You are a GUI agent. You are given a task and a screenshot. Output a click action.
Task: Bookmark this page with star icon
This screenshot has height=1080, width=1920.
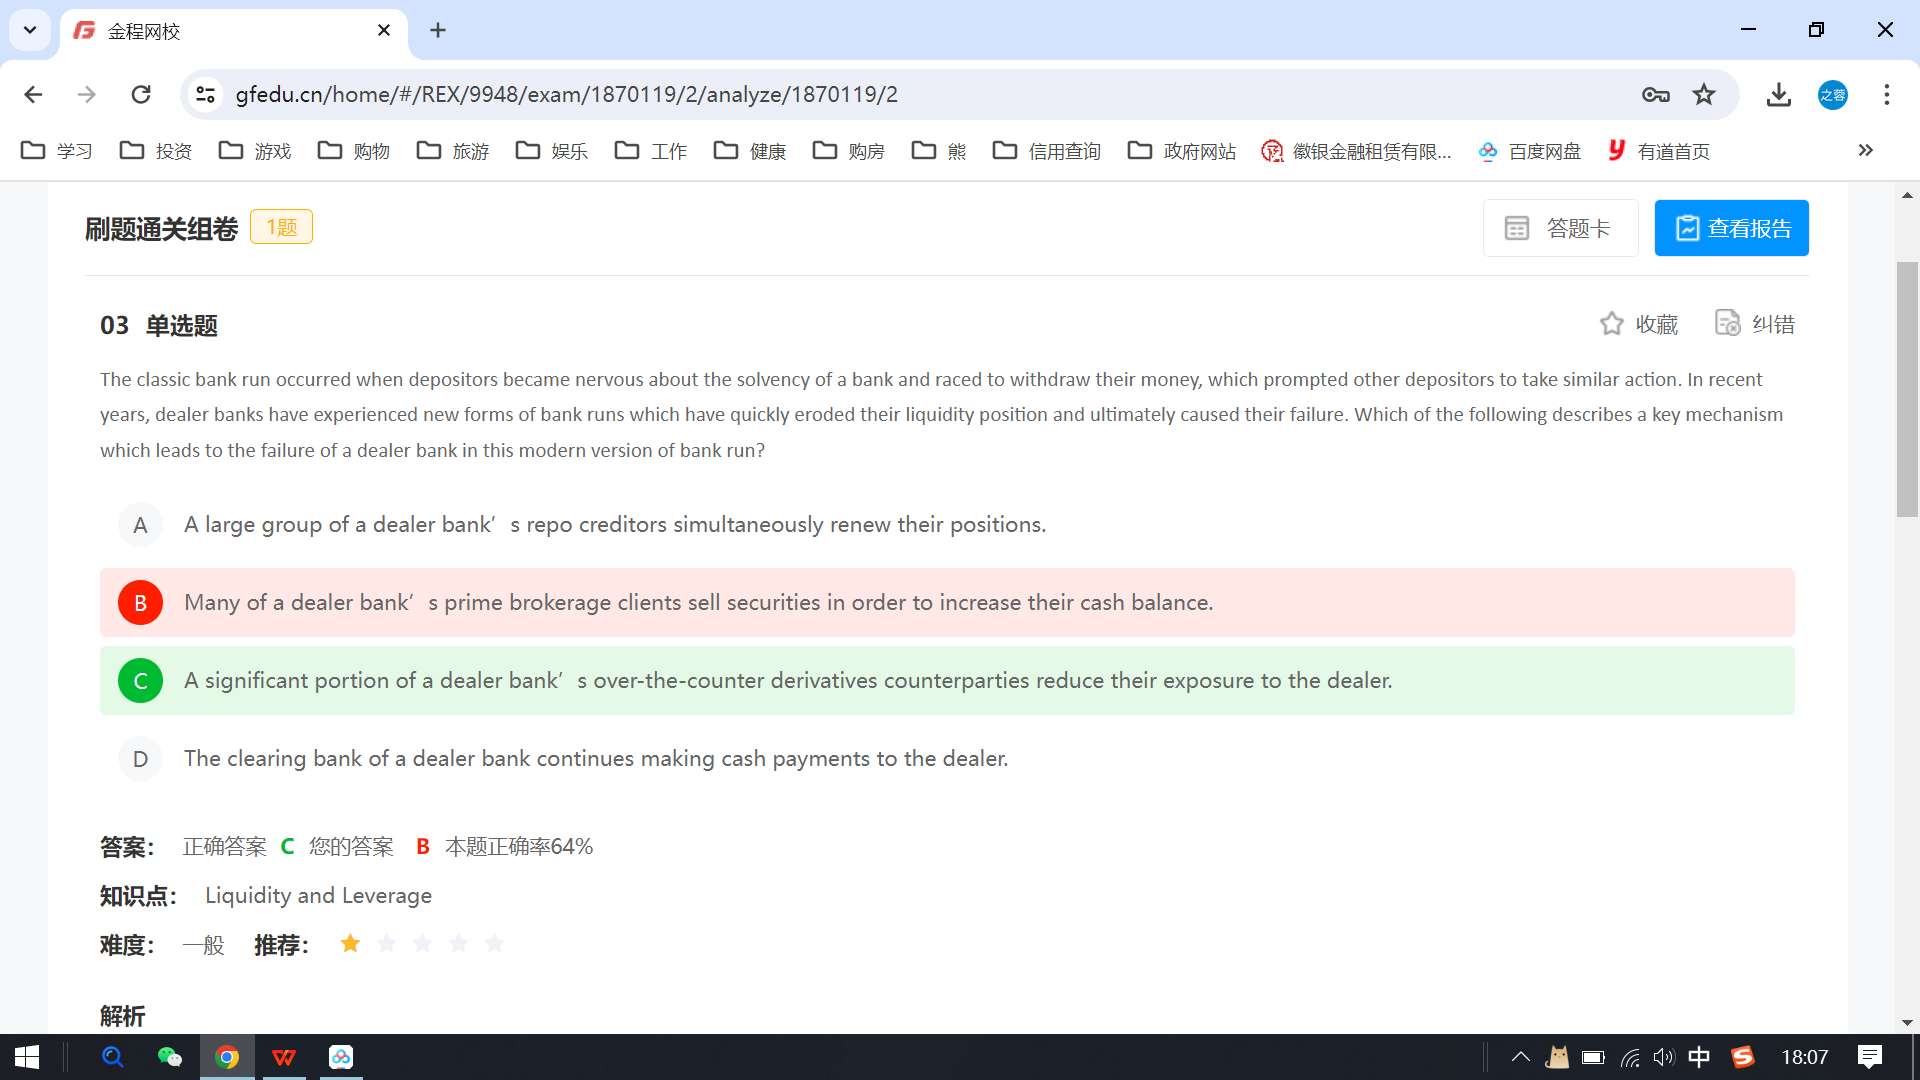1704,95
